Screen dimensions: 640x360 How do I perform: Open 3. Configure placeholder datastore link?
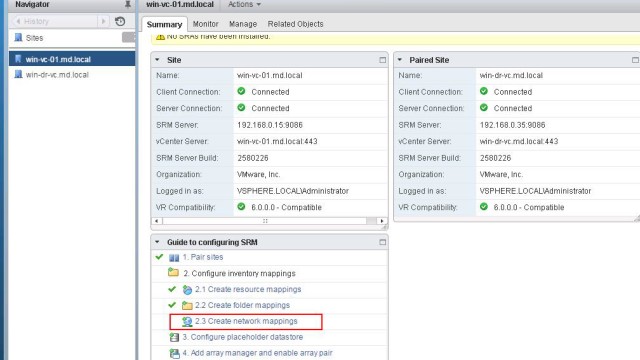coord(242,337)
